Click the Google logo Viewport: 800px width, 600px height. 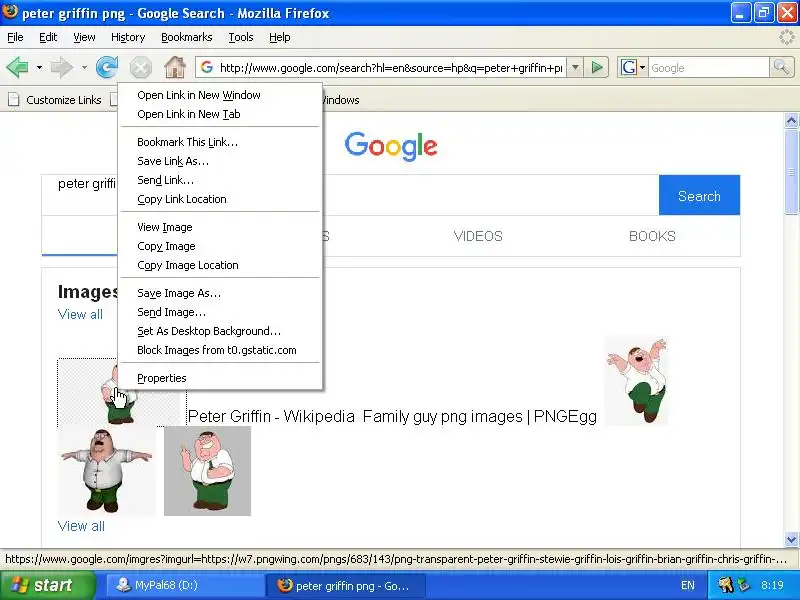[391, 146]
